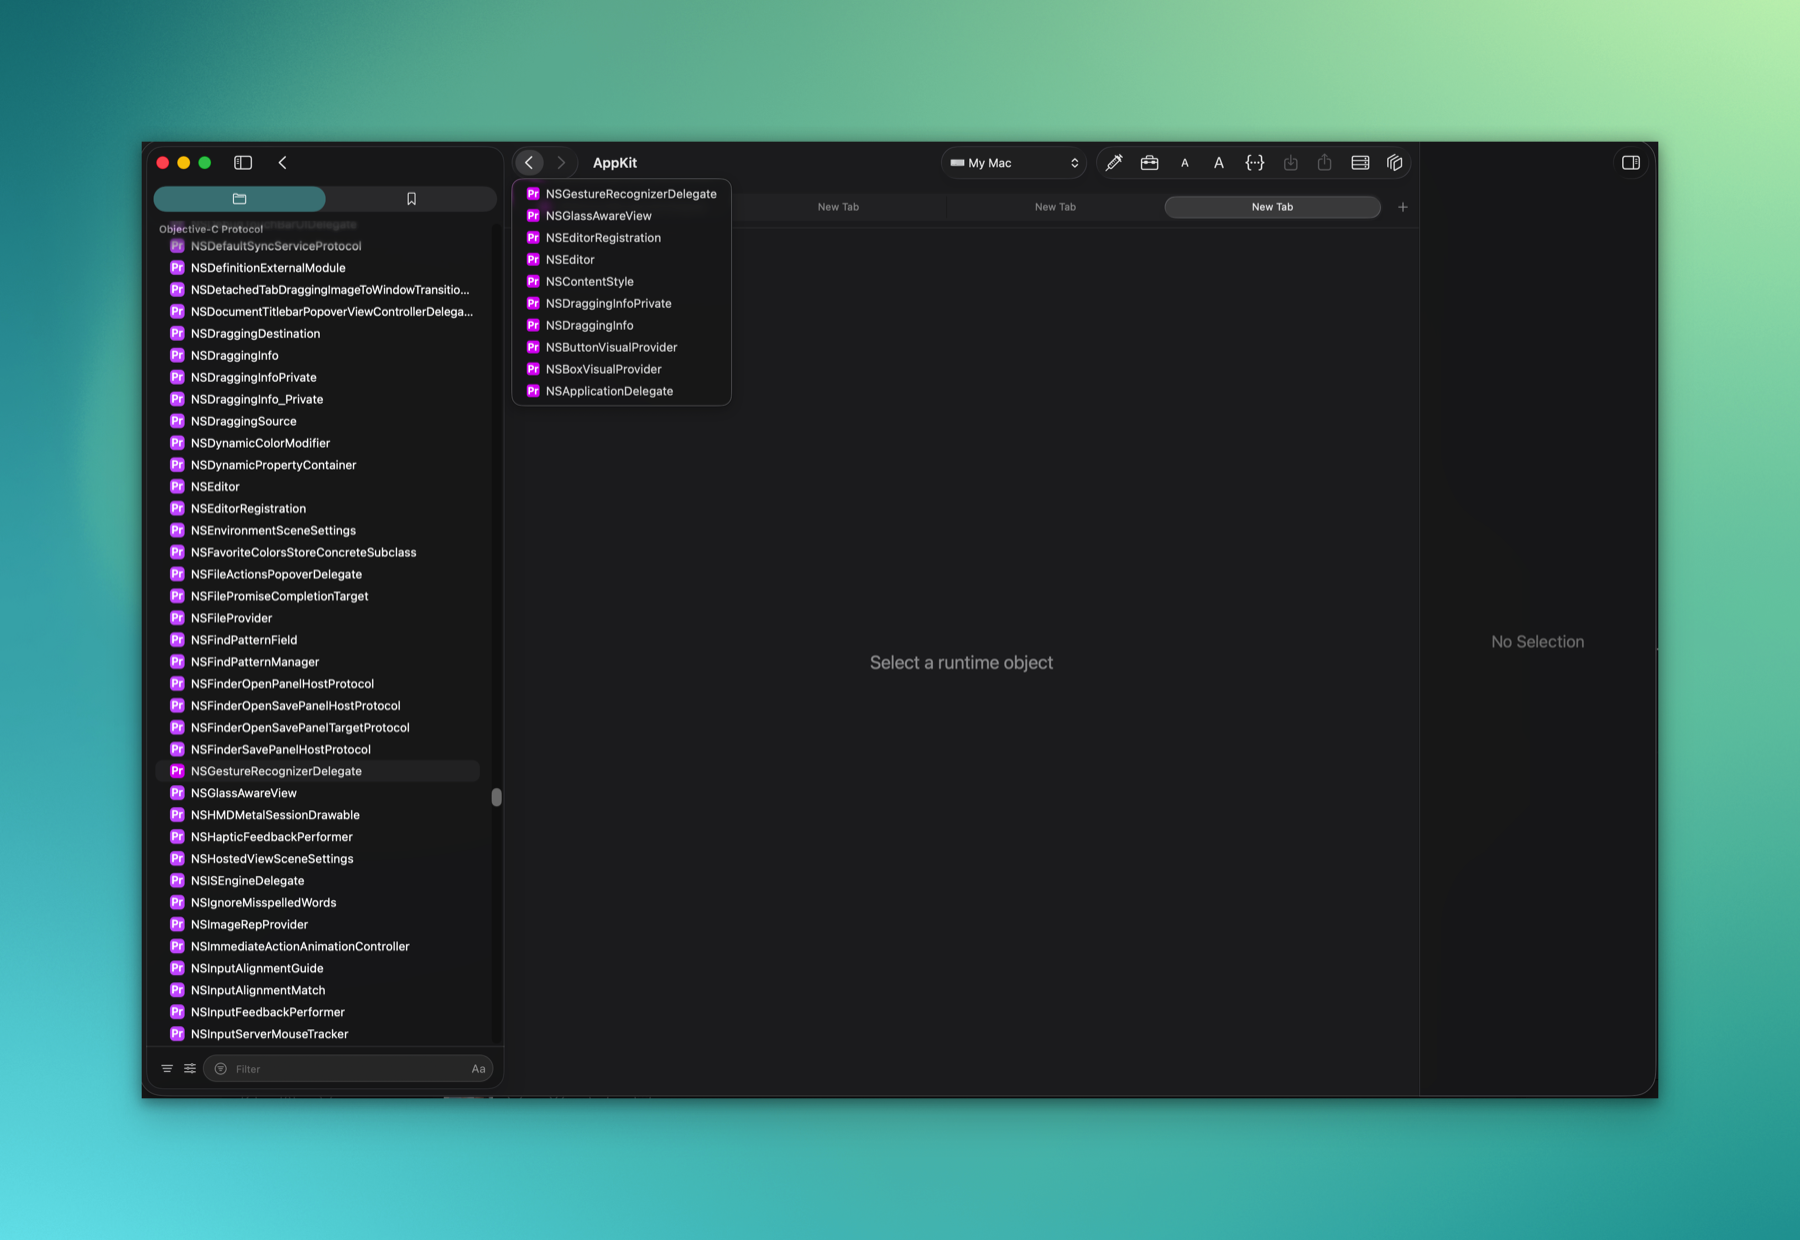Toggle the left sidebar visibility
Screen dimensions: 1800x1240
tap(243, 163)
